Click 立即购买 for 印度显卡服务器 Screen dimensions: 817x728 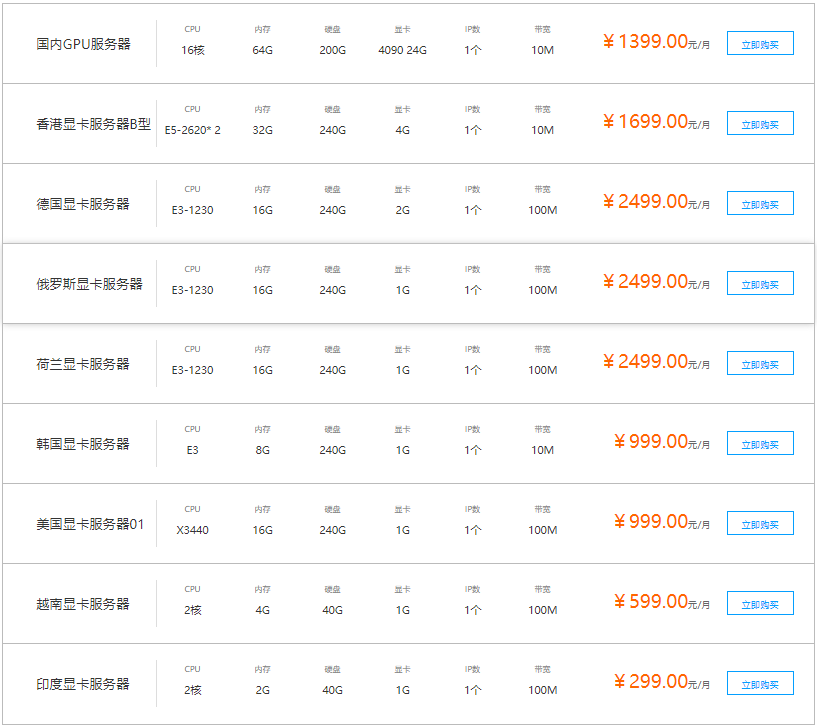[759, 682]
